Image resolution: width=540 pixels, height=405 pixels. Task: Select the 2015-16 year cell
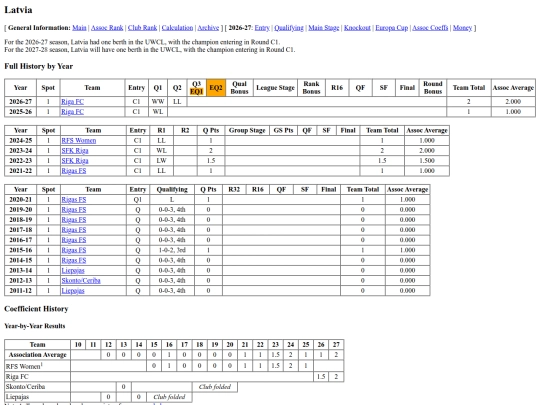click(20, 250)
